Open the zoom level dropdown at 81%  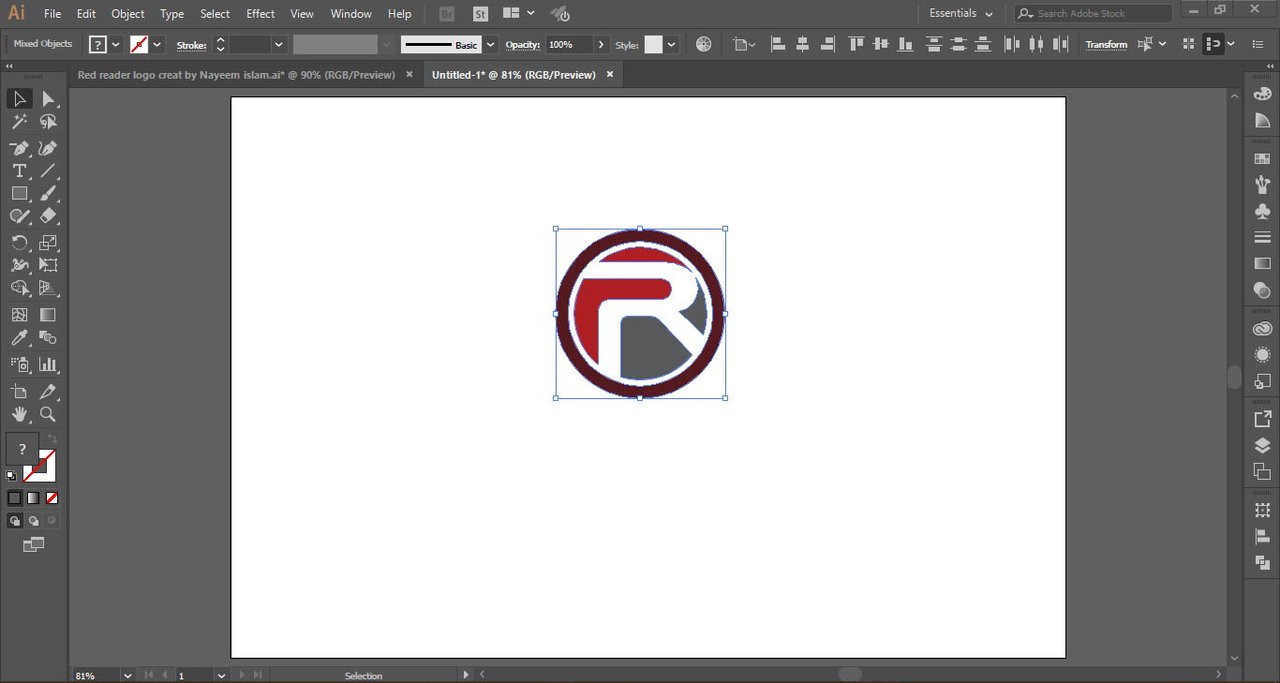click(127, 676)
